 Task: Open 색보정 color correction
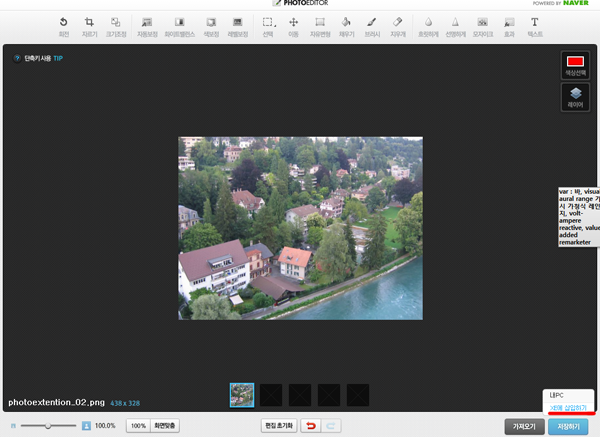click(211, 27)
